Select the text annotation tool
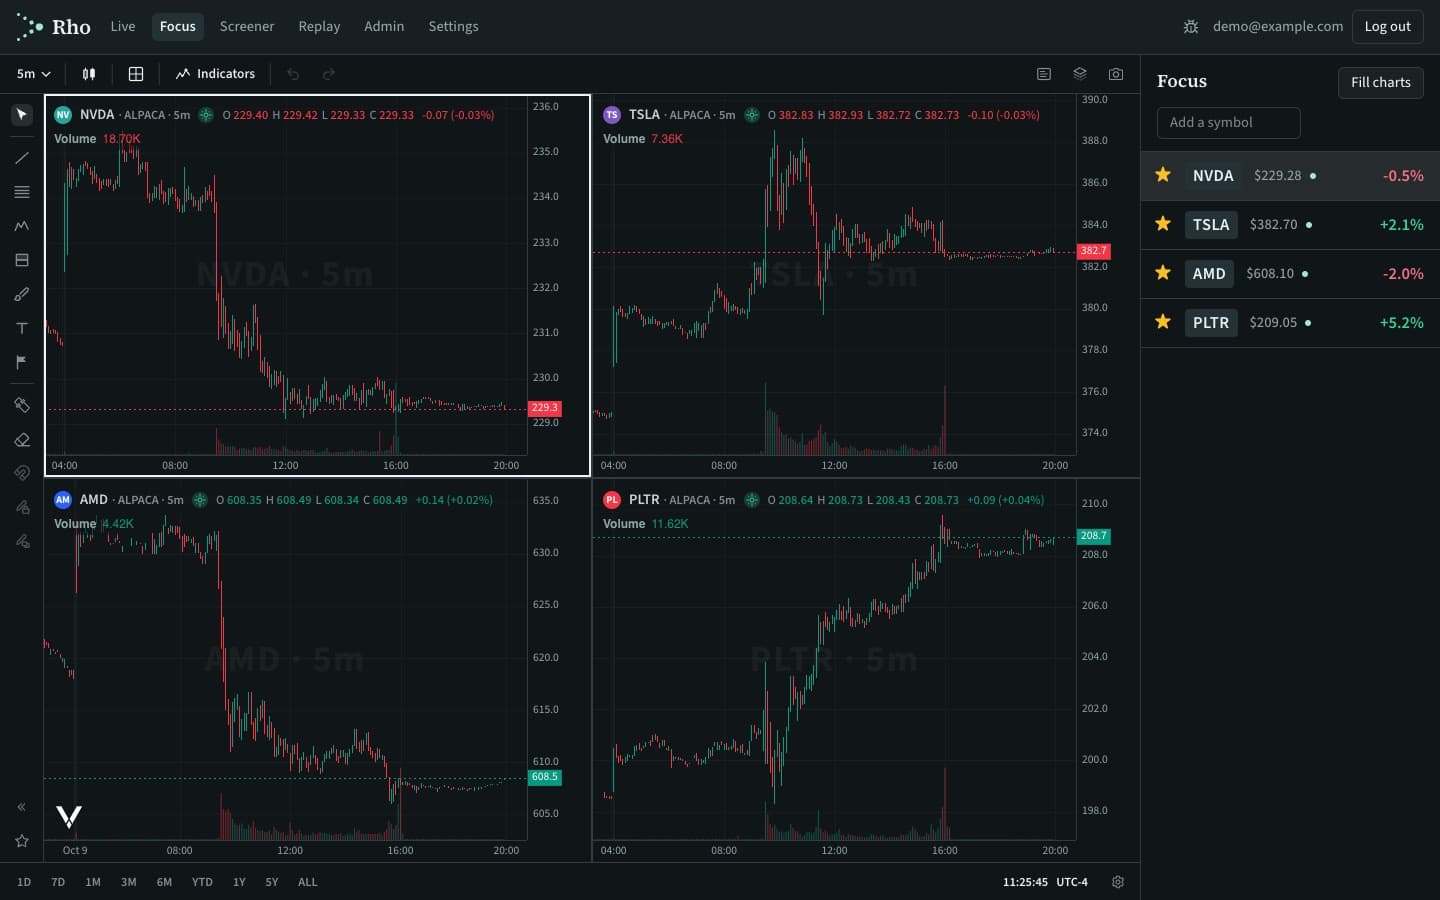 [x=21, y=328]
